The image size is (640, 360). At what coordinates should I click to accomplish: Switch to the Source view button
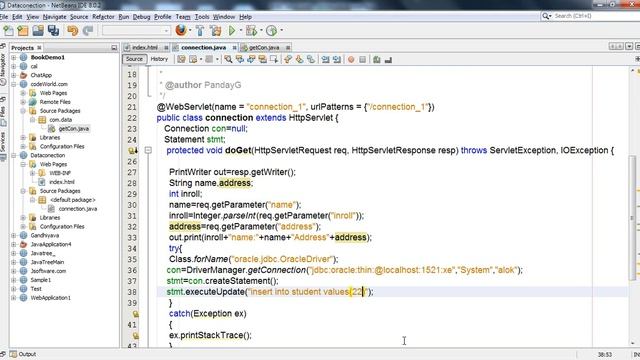pos(134,59)
